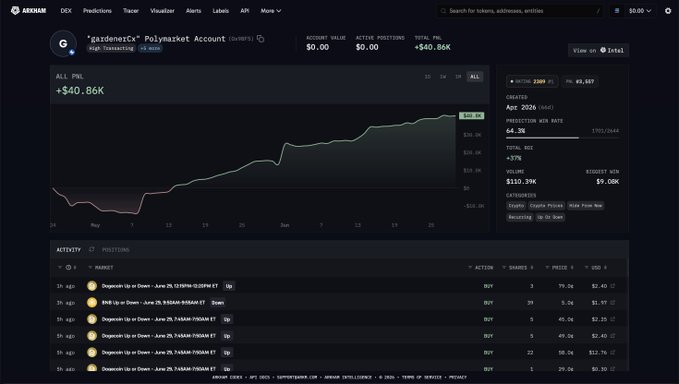Click the $110.39K volume value
Screen dimensions: 679x384
point(521,181)
